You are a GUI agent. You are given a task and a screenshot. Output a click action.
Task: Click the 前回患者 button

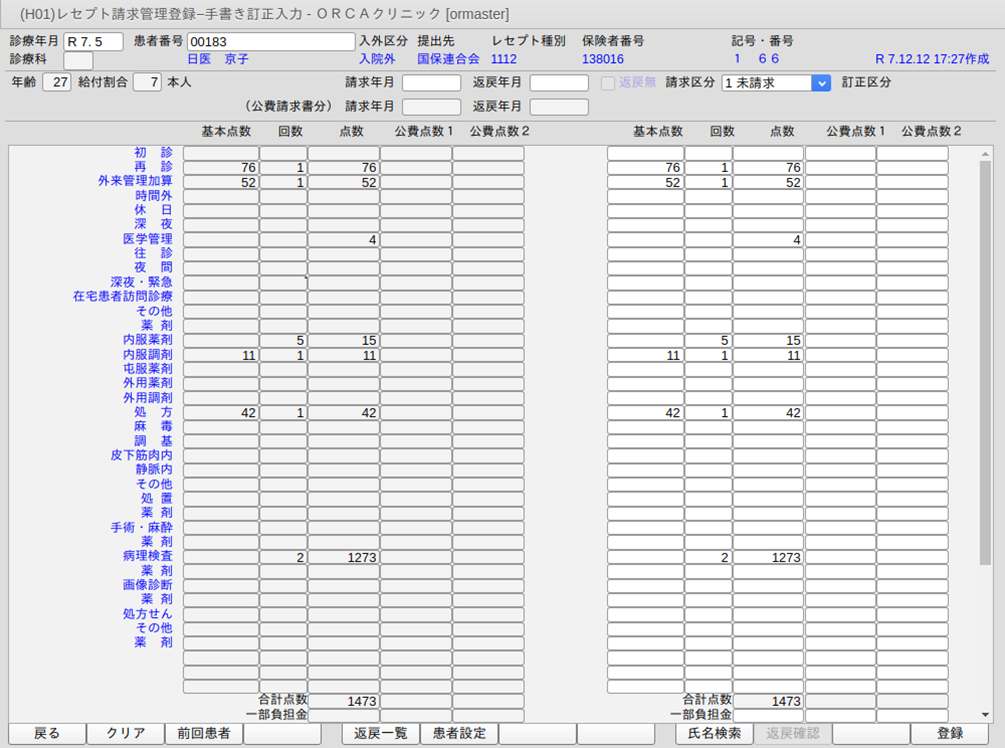coord(204,734)
